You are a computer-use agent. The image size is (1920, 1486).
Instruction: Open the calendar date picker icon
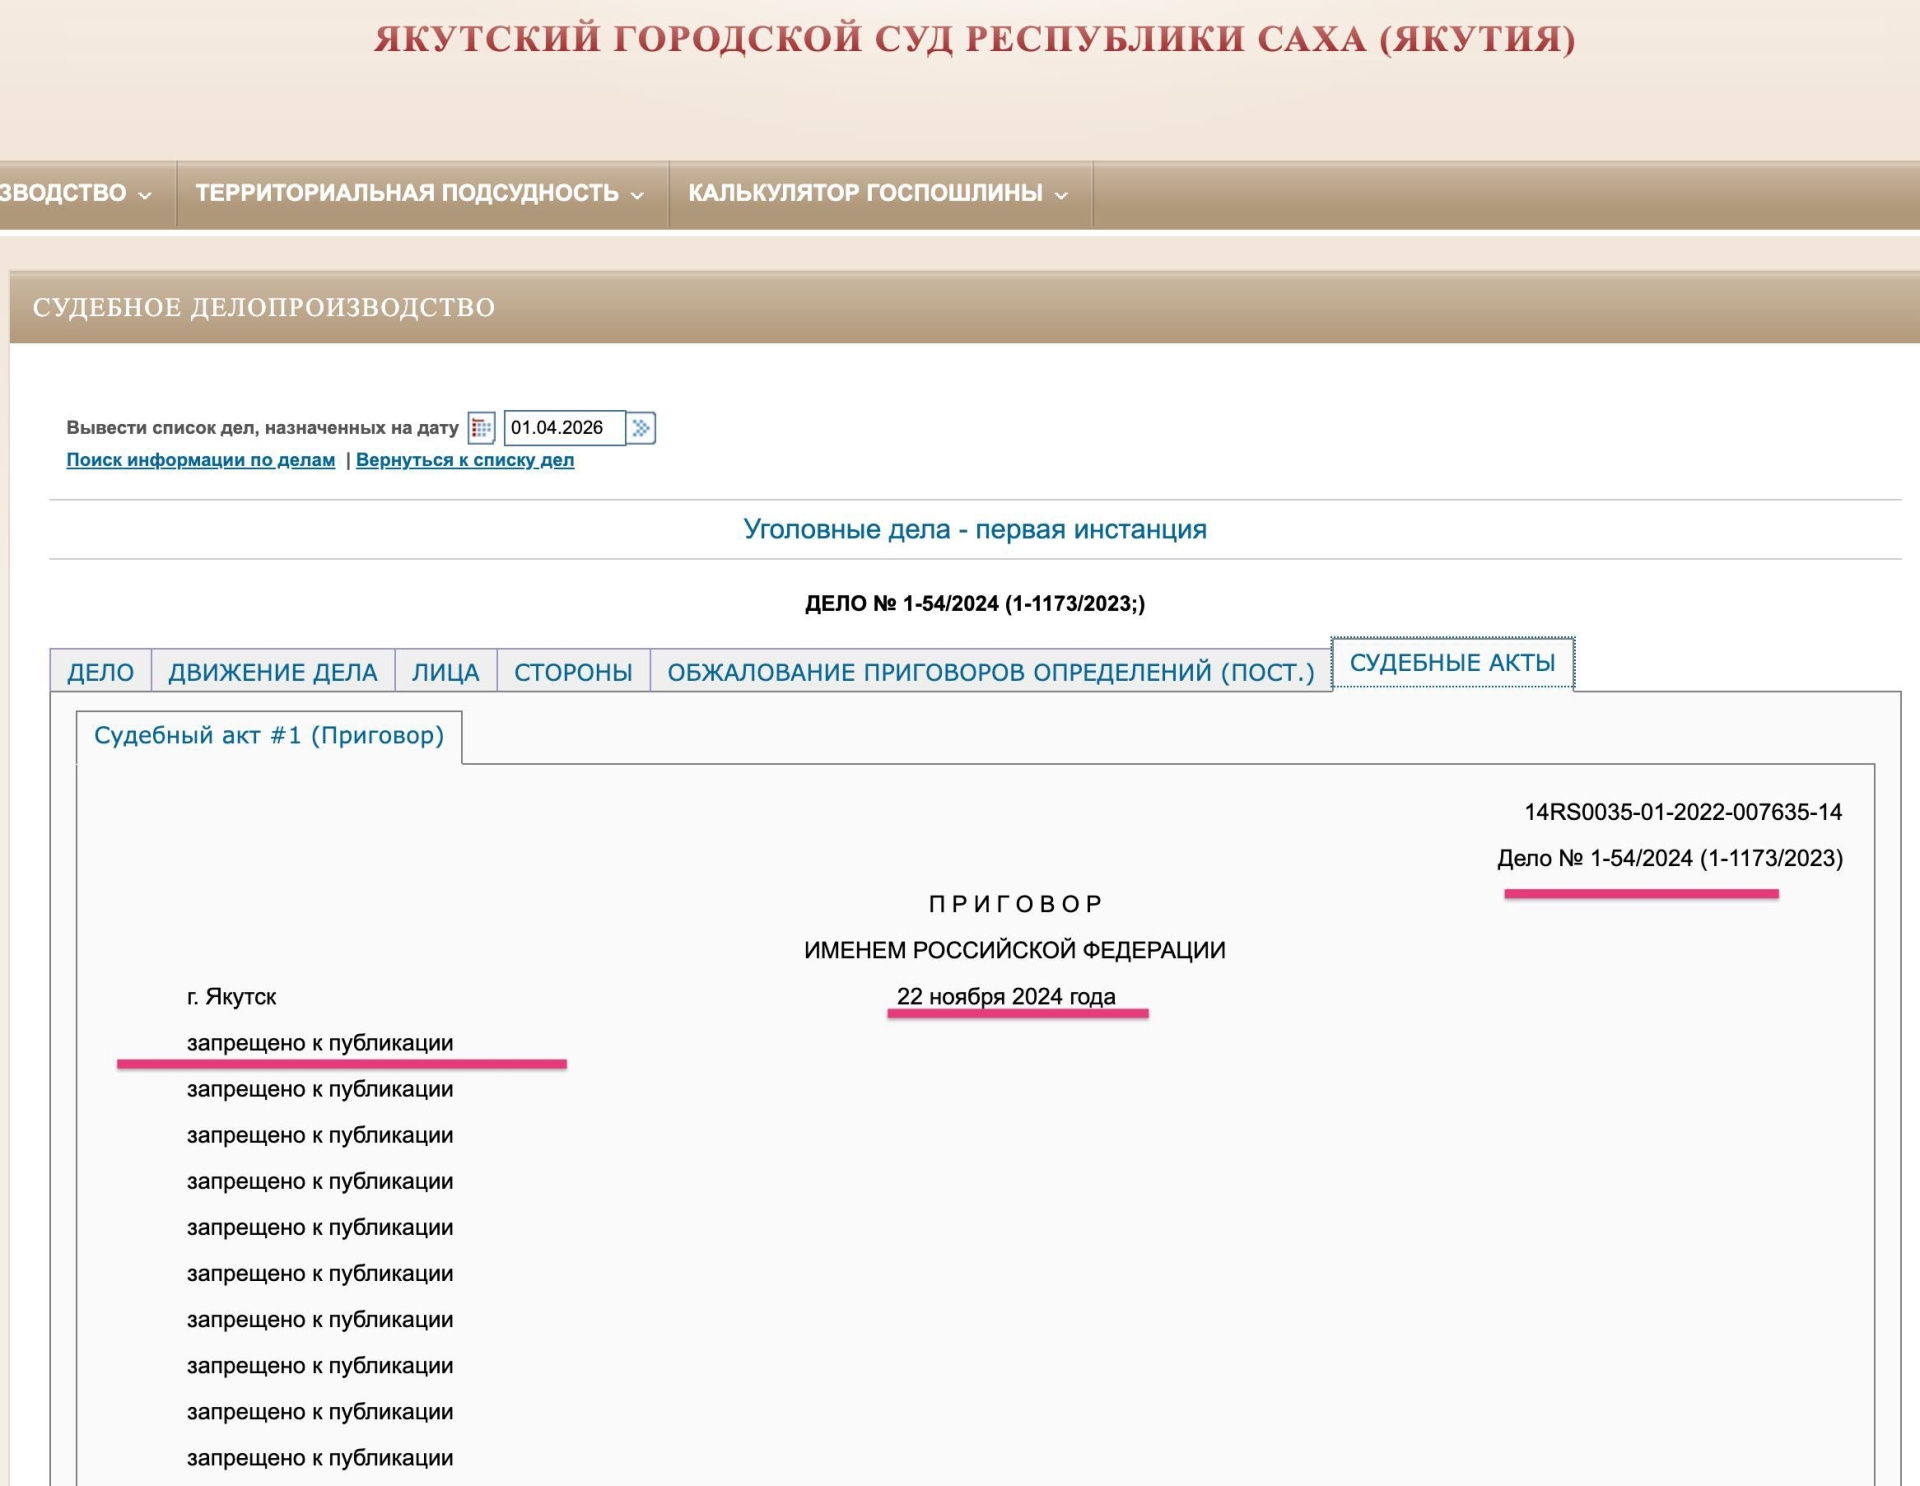point(481,428)
